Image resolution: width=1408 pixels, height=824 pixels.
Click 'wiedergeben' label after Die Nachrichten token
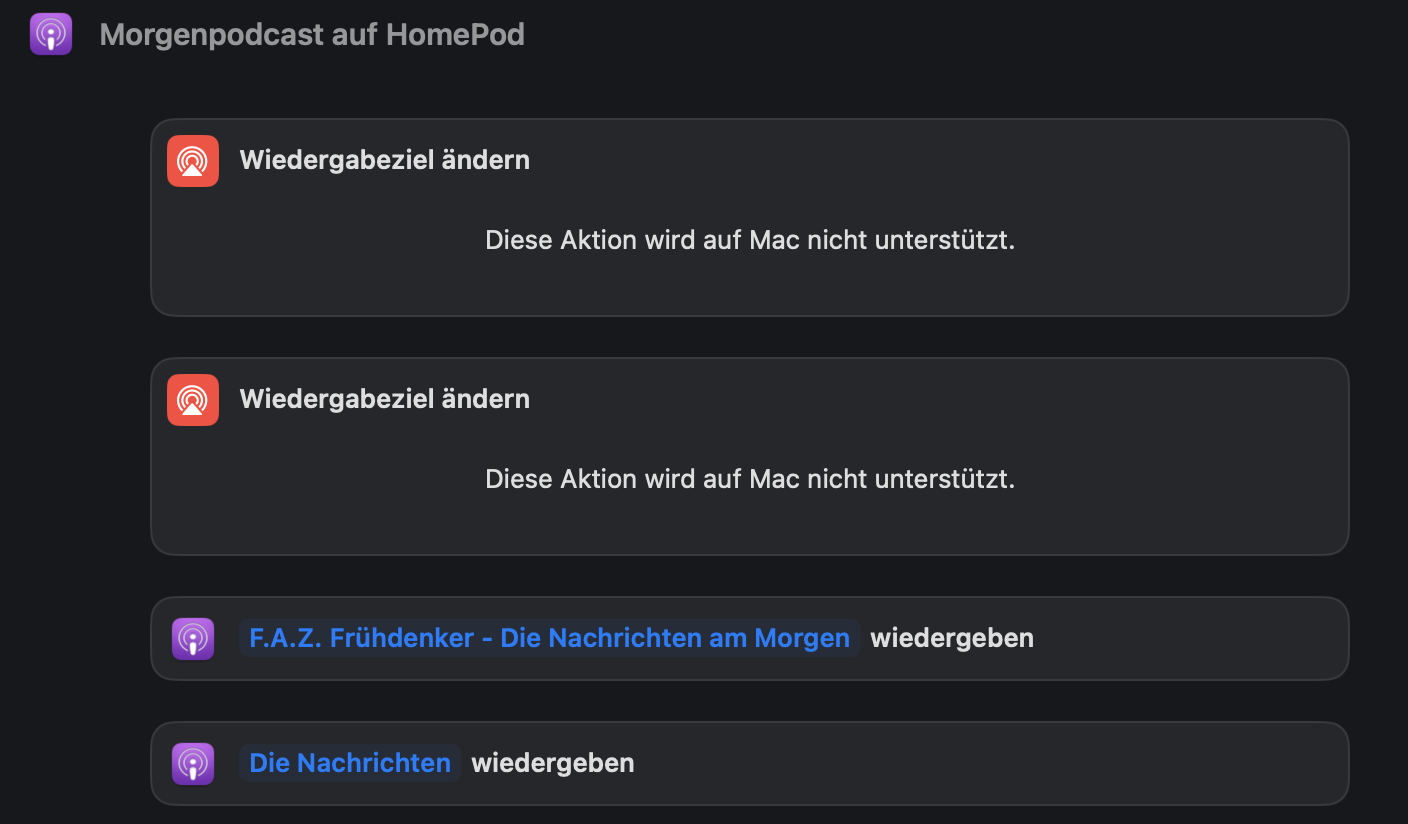pos(553,763)
